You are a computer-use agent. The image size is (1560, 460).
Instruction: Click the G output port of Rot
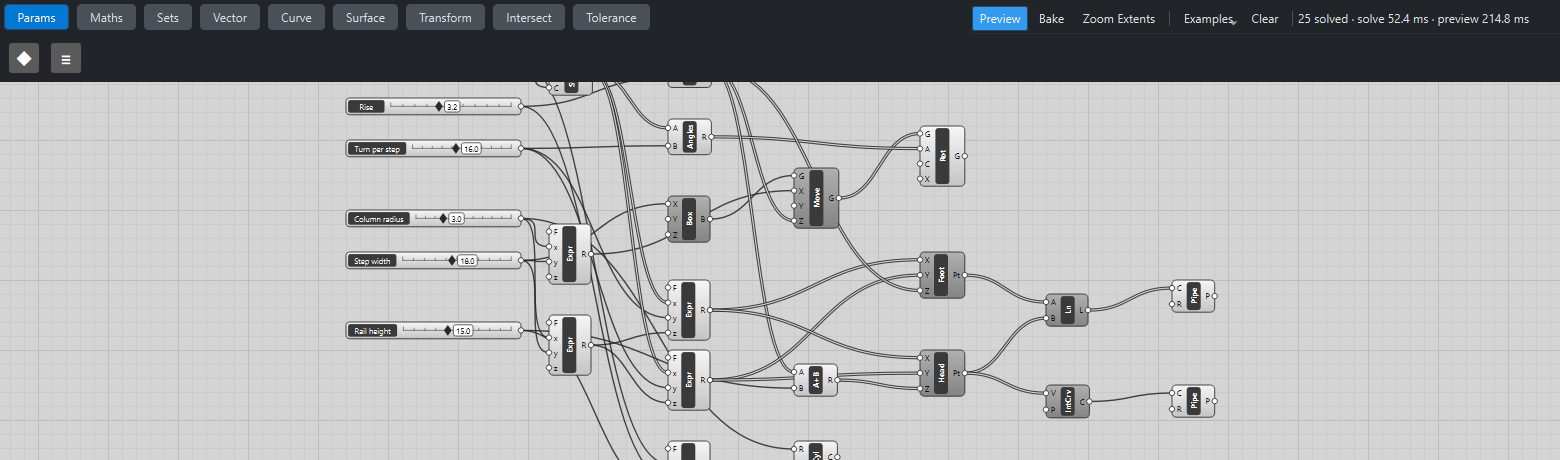coord(965,156)
